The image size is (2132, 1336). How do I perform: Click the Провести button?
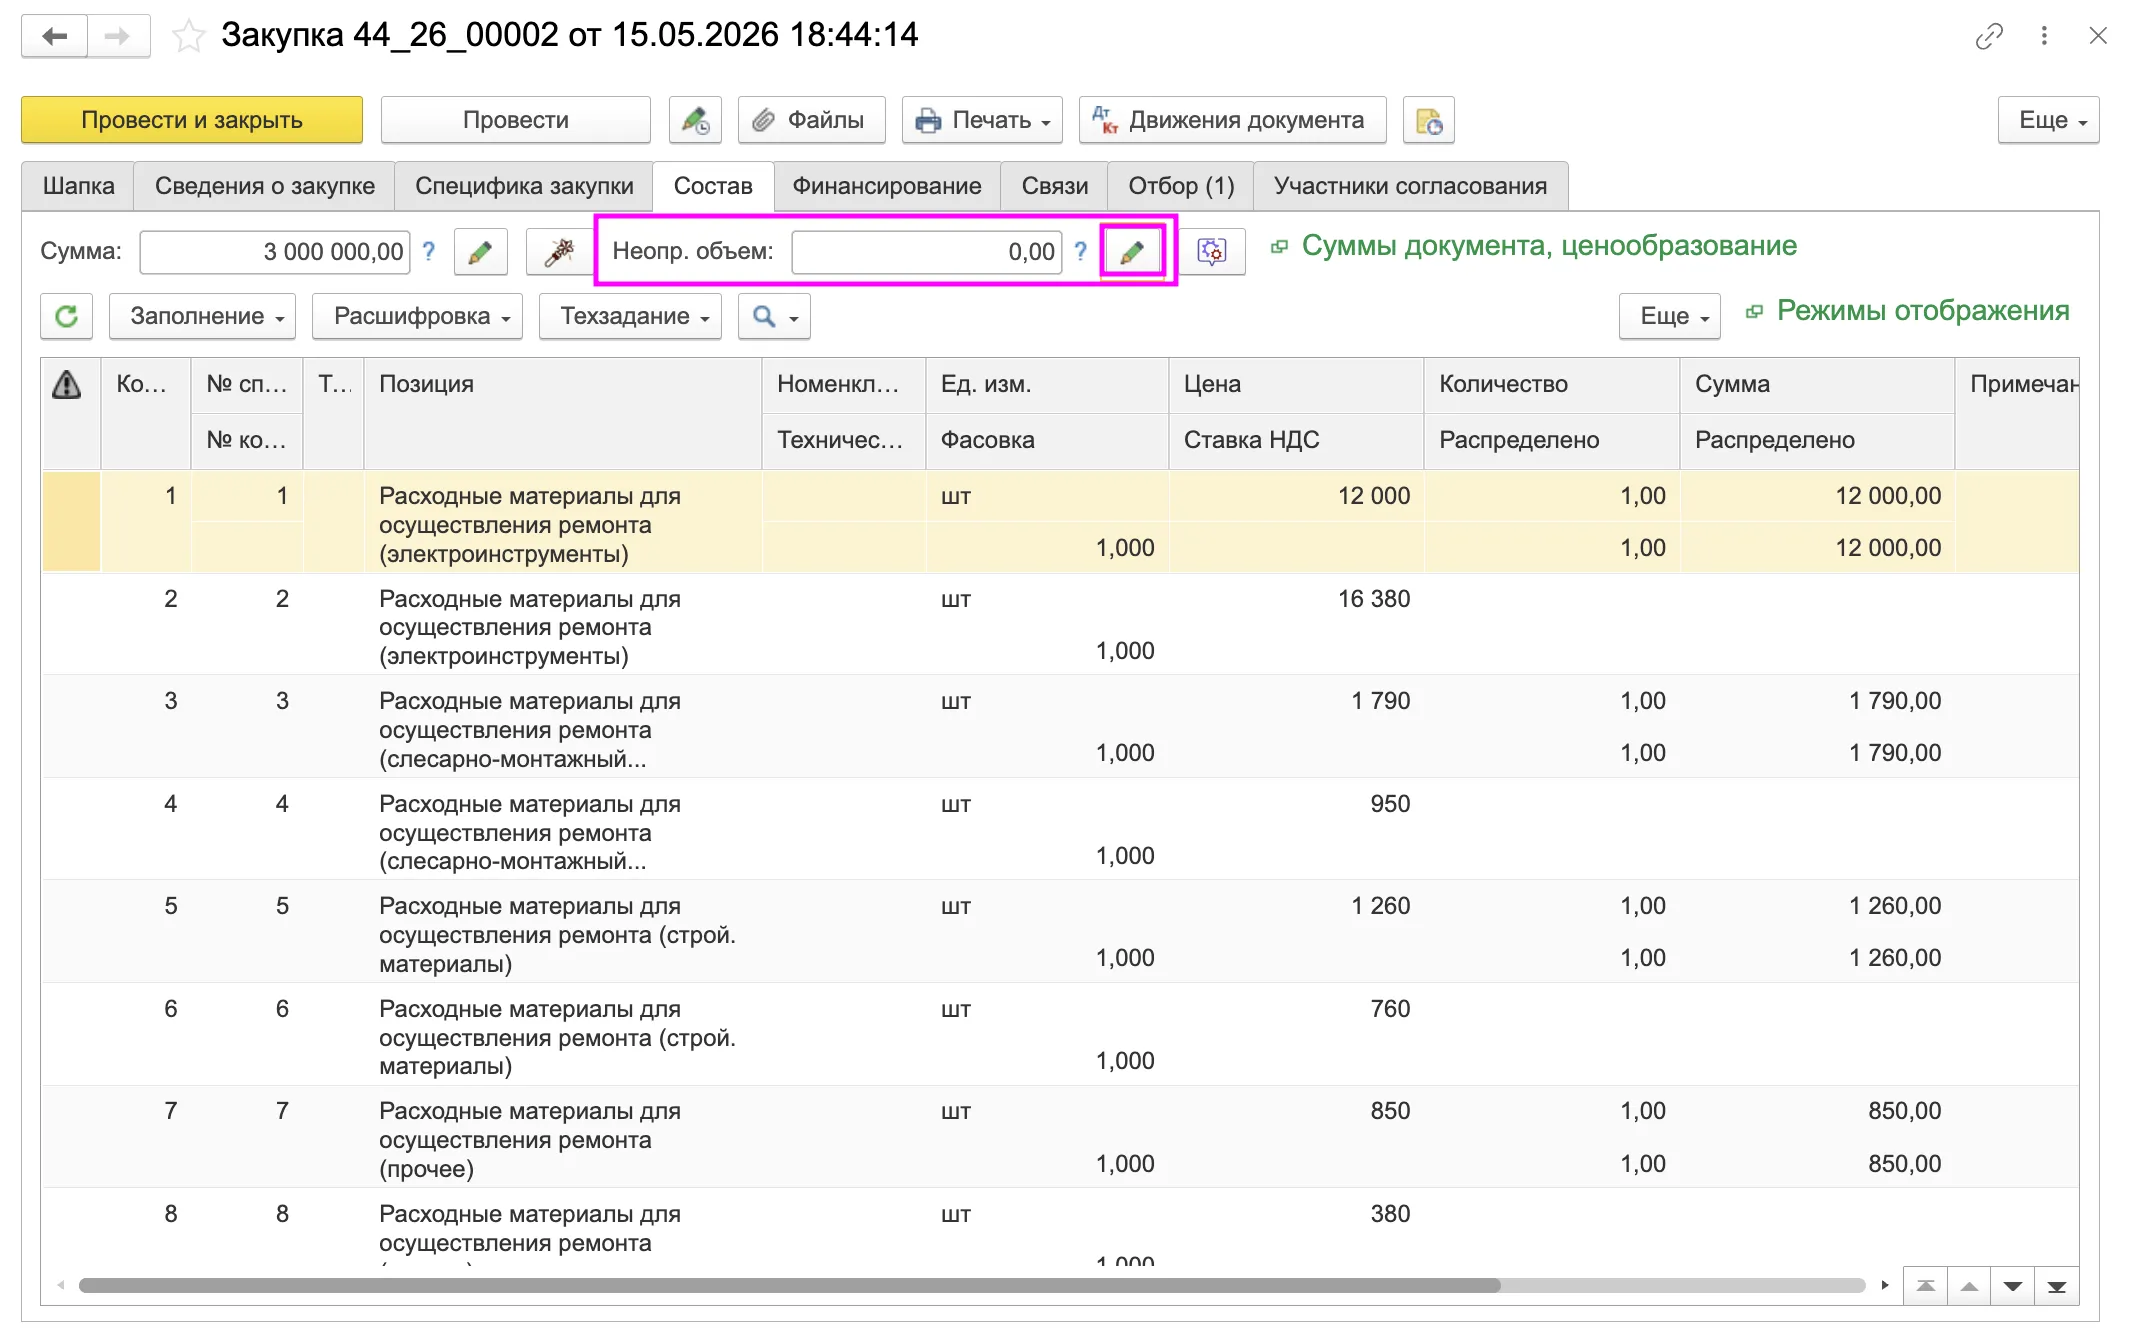click(516, 120)
